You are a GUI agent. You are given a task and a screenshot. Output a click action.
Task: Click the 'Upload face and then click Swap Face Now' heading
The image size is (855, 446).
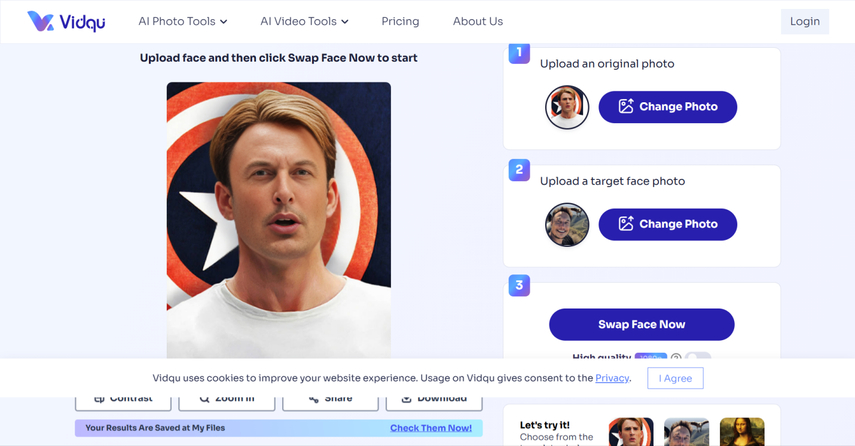279,58
